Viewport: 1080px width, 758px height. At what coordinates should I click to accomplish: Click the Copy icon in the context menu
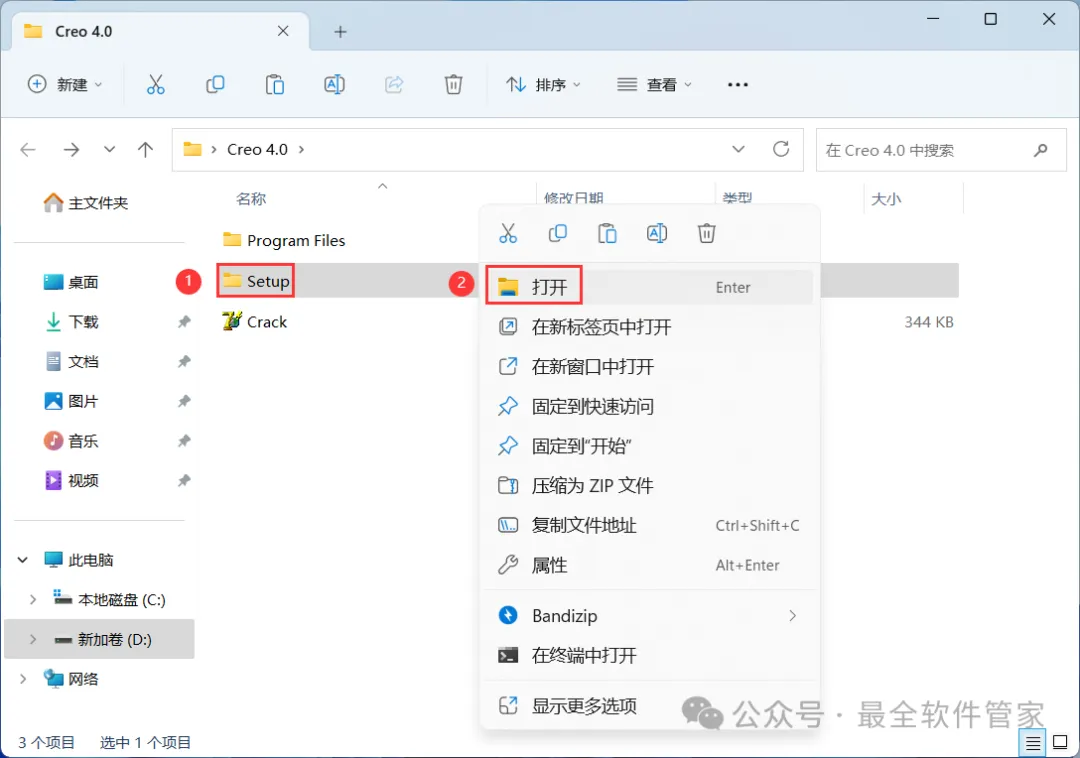coord(557,233)
